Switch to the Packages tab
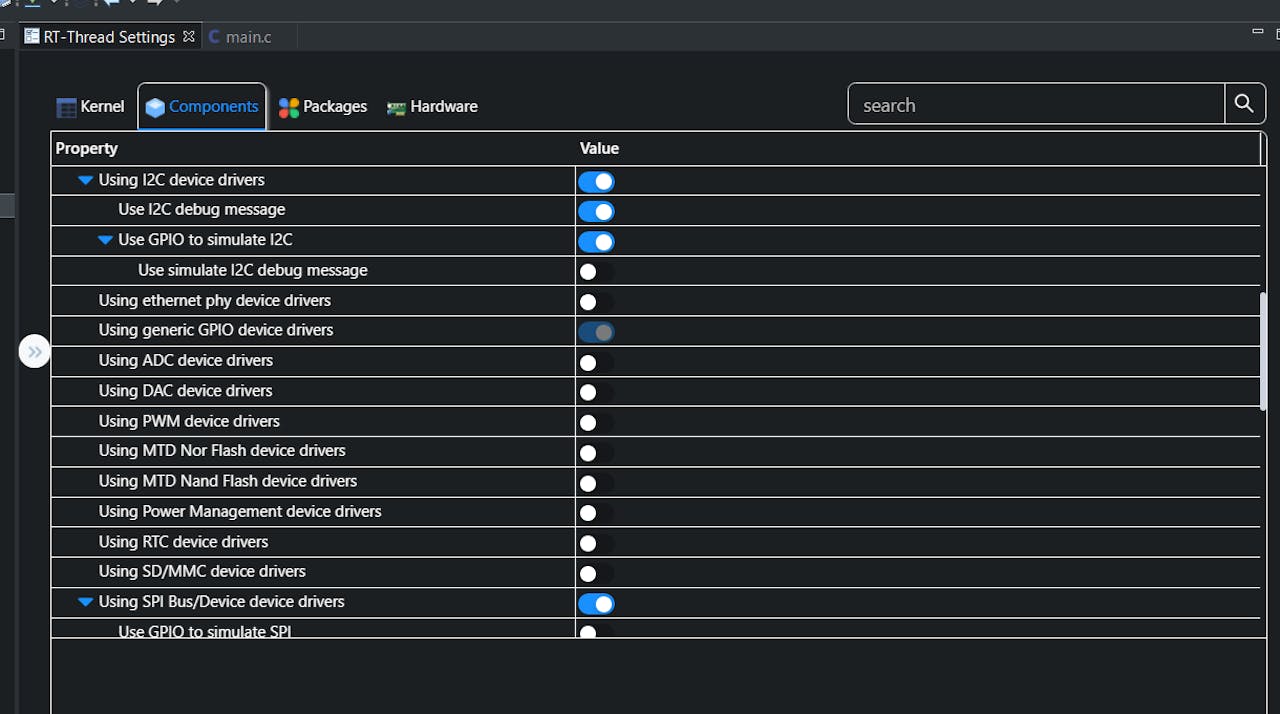The image size is (1280, 714). tap(323, 107)
